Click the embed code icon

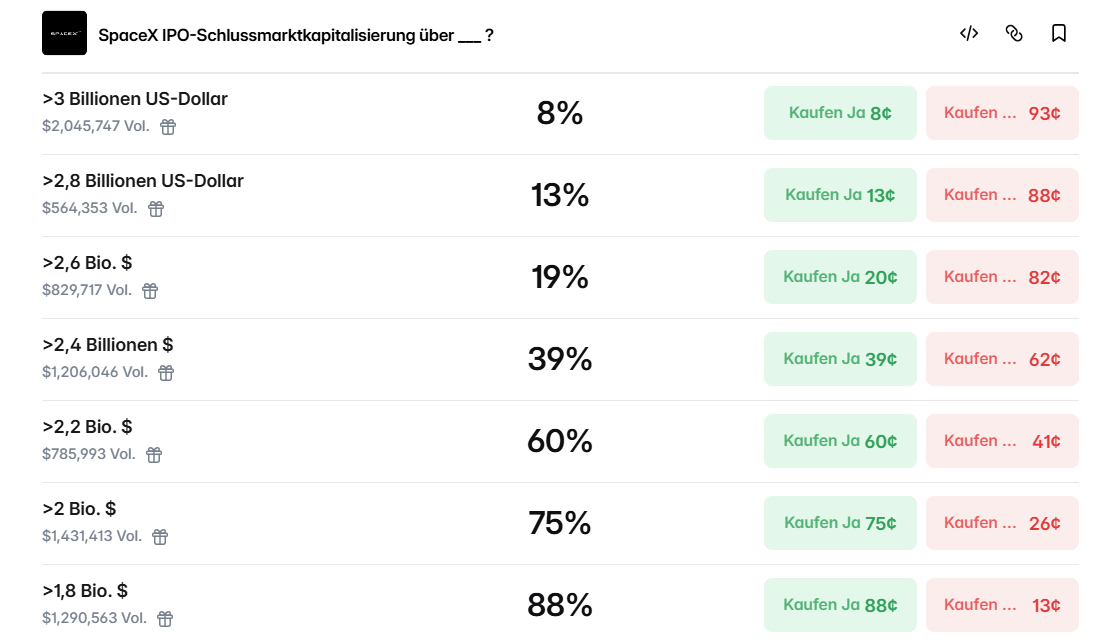tap(969, 34)
